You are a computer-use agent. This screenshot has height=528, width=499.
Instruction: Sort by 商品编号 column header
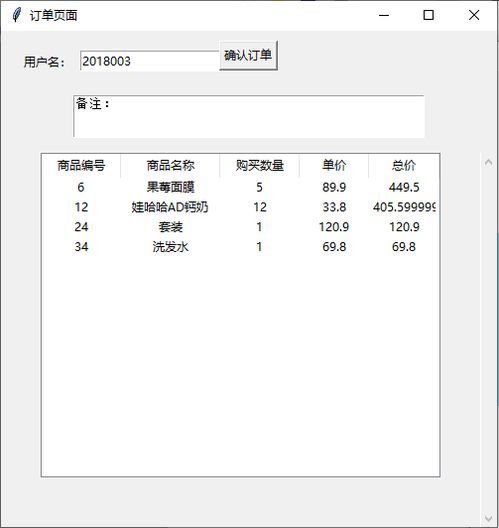pyautogui.click(x=81, y=165)
